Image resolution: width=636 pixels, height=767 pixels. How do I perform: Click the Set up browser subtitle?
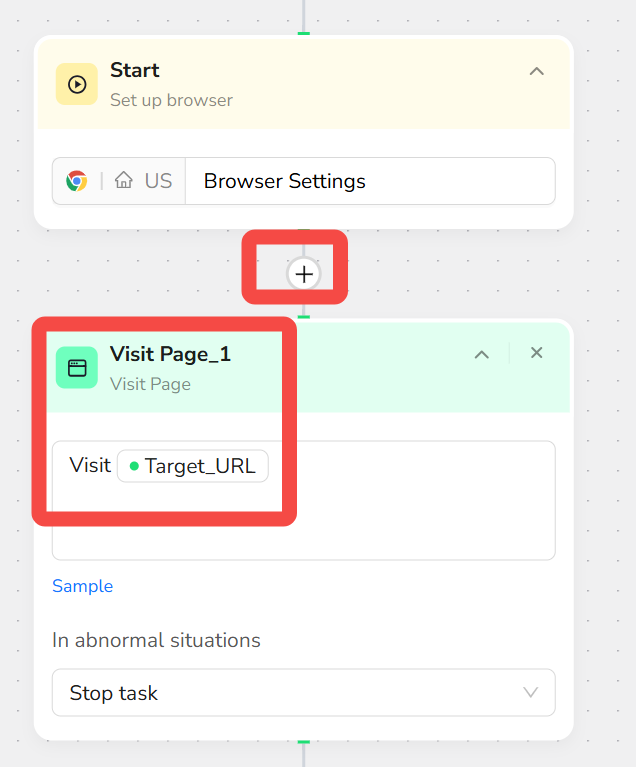(171, 100)
